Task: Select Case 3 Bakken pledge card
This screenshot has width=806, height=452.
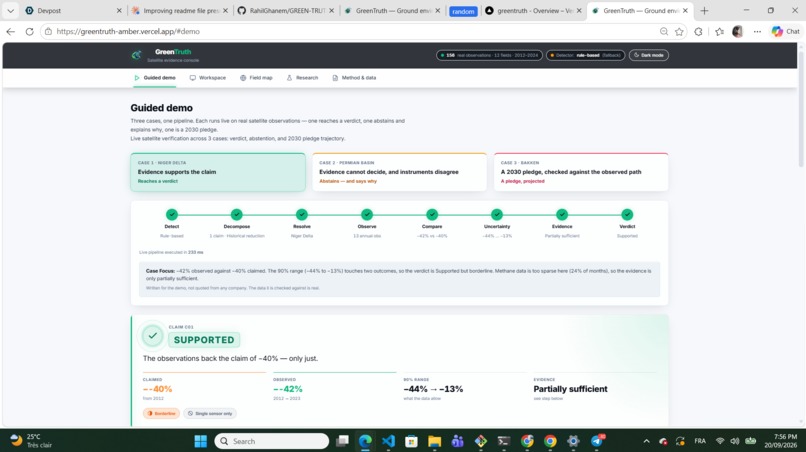Action: coord(581,172)
